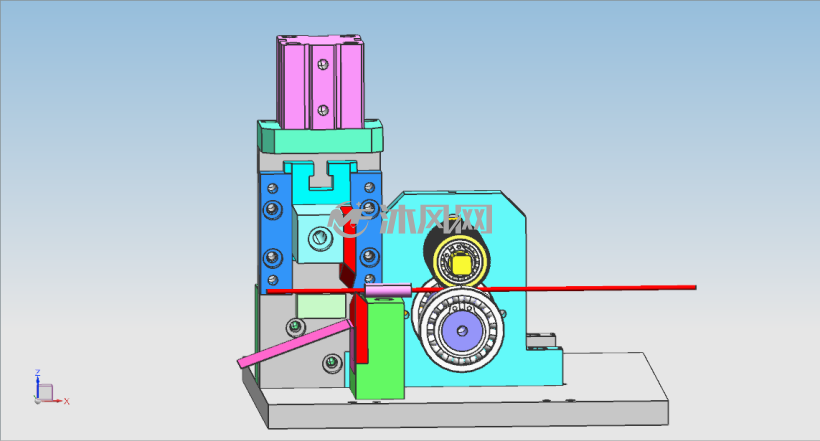The width and height of the screenshot is (820, 441).
Task: Click the hex socket screw on light-cyan block
Action: 320,238
